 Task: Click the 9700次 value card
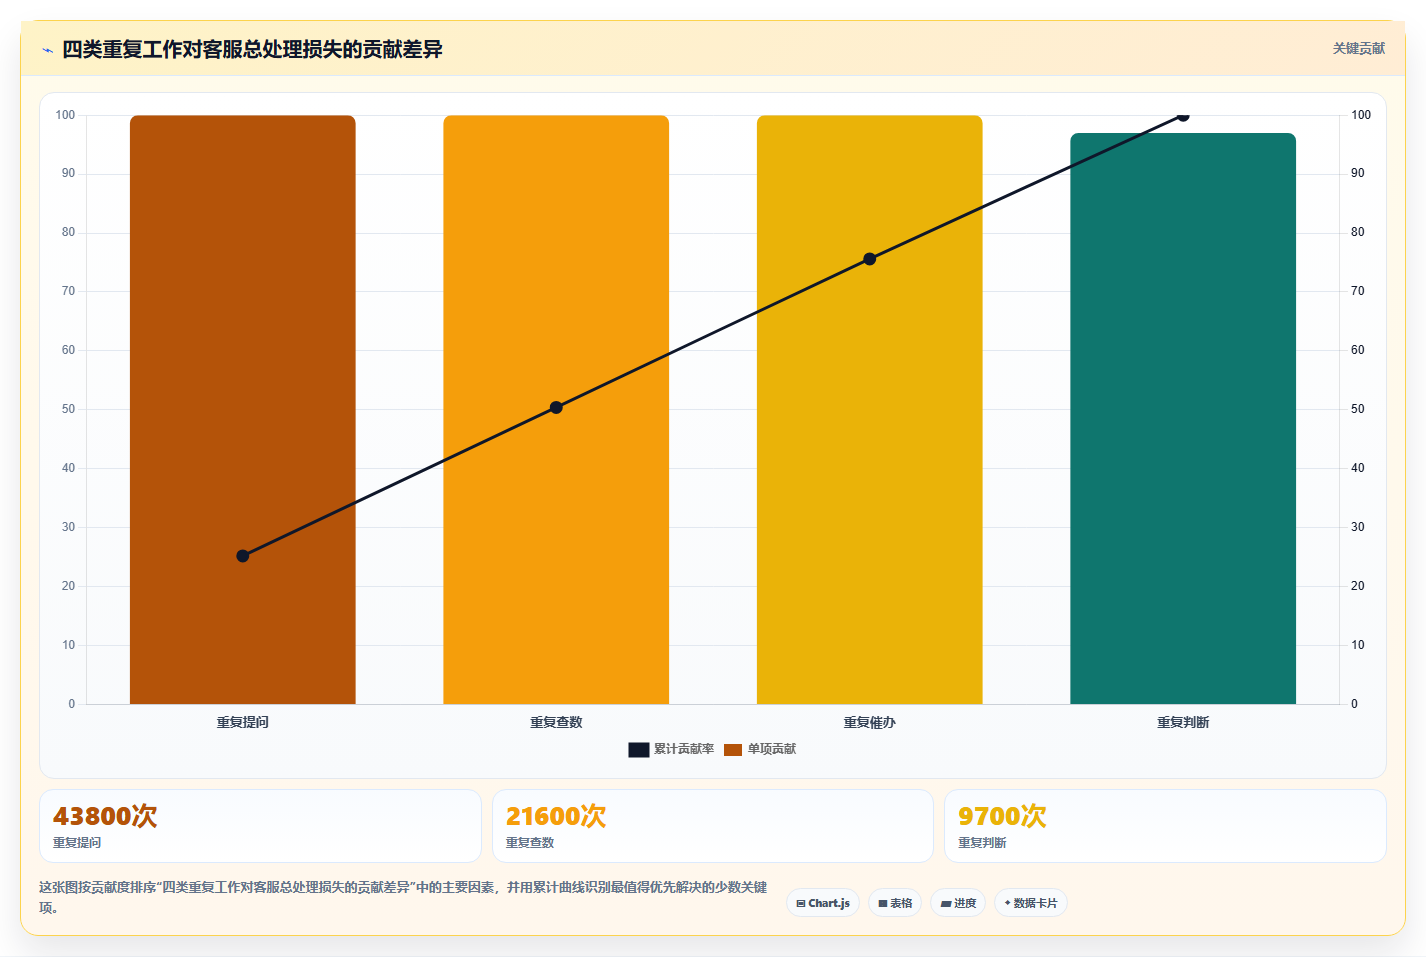1165,826
